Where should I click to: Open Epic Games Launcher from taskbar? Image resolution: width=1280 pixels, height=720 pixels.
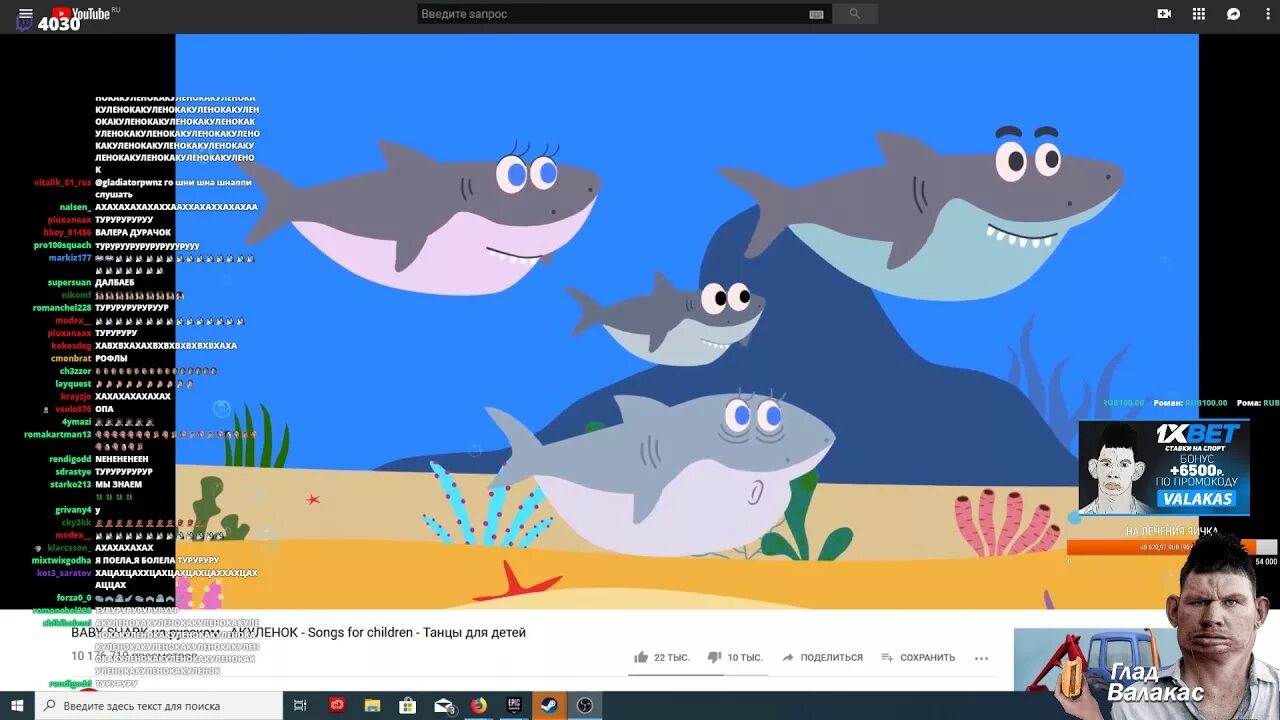coord(514,705)
